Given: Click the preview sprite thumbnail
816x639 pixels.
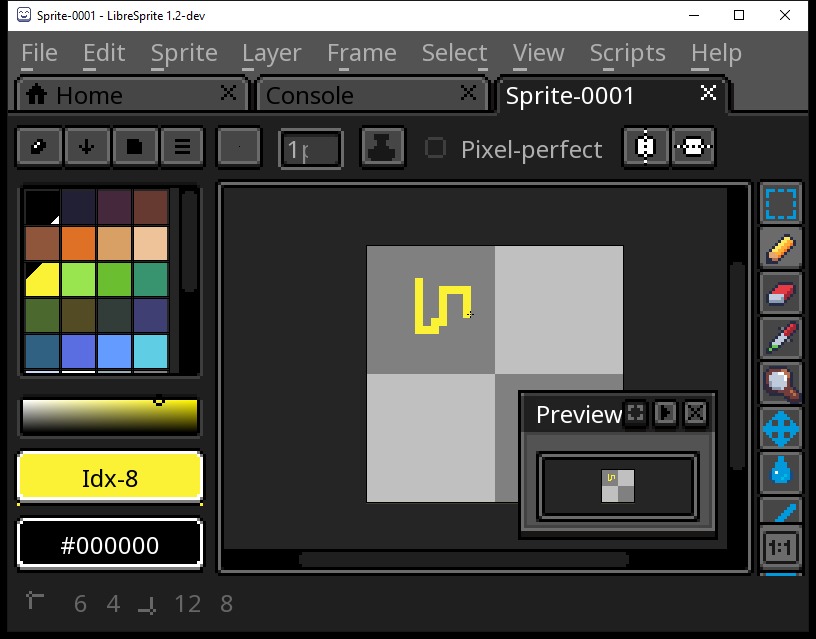Looking at the screenshot, I should click(x=618, y=486).
